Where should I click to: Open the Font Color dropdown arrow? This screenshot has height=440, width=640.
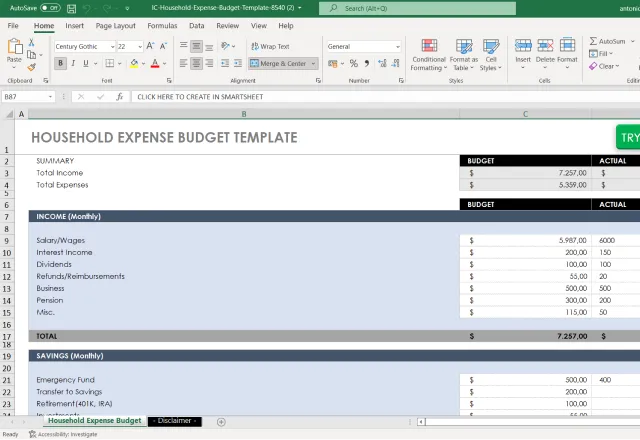164,64
